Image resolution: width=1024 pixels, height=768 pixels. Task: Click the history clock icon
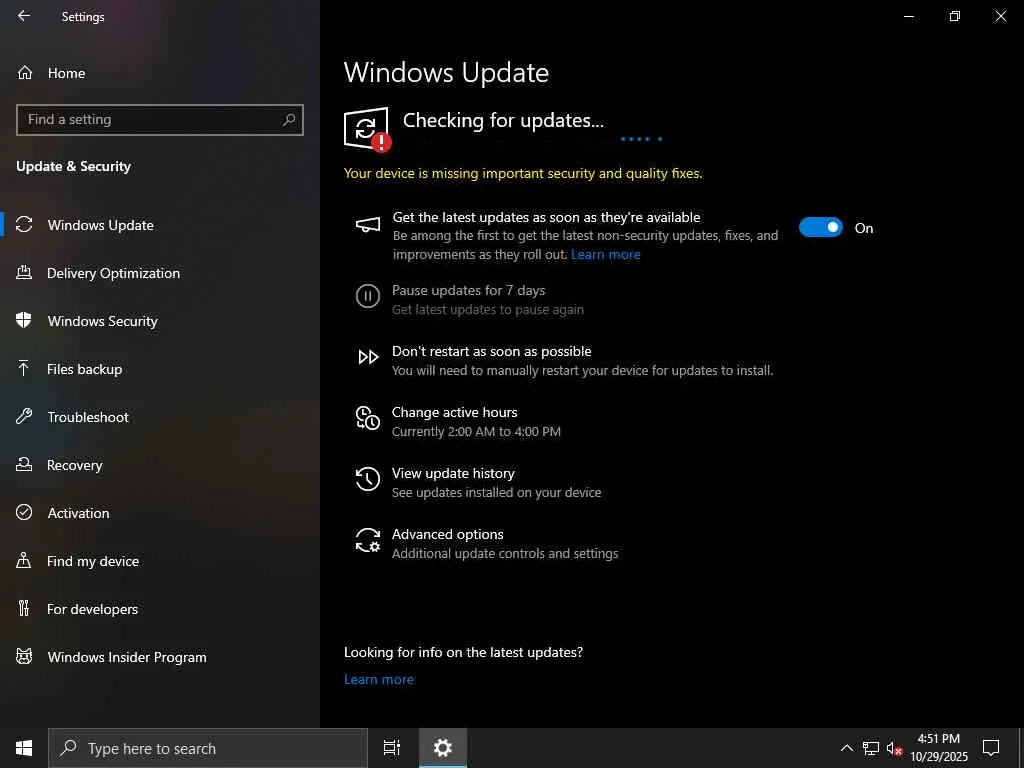(x=368, y=479)
